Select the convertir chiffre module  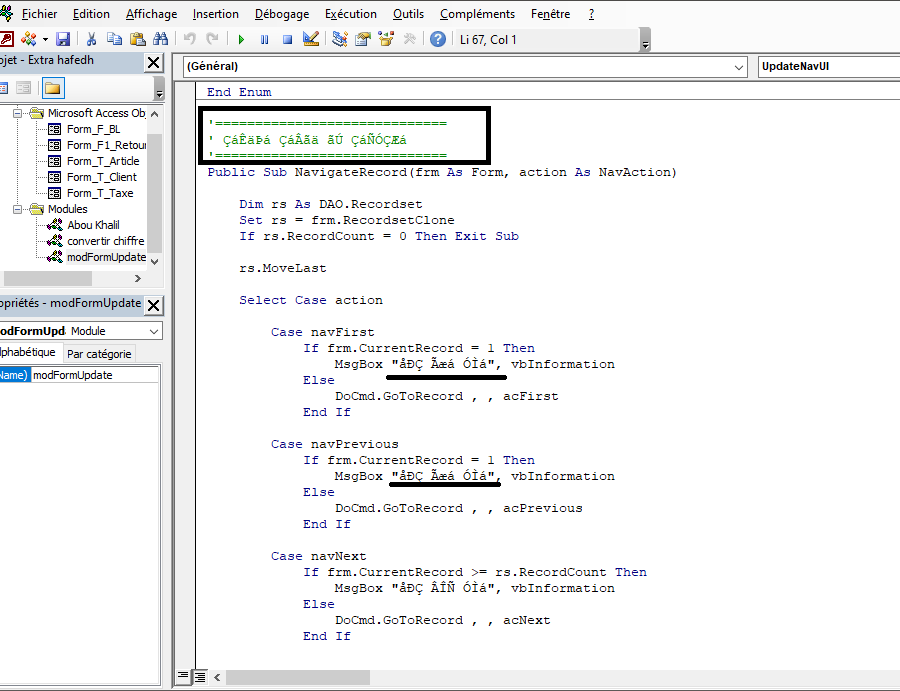pyautogui.click(x=105, y=241)
